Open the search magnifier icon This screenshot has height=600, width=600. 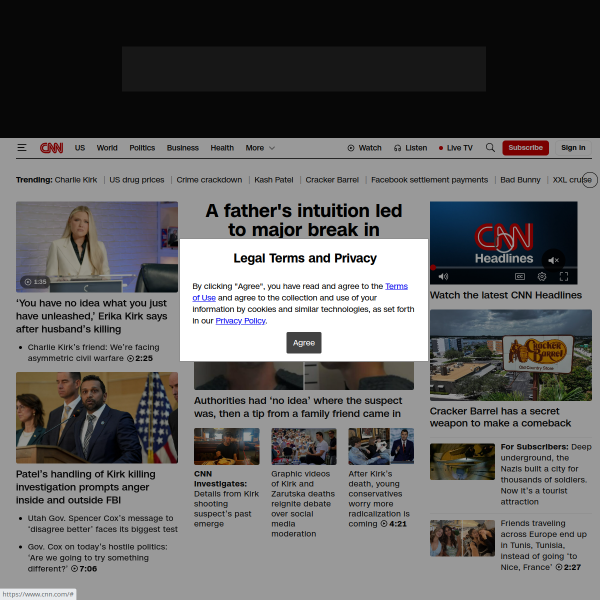tap(490, 148)
